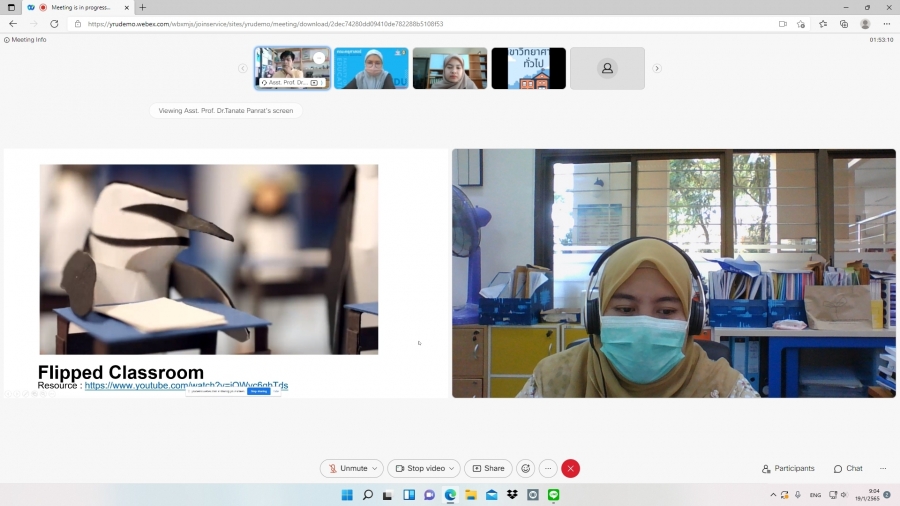Open the YouTube resource link on slide
This screenshot has height=506, width=900.
pyautogui.click(x=186, y=386)
